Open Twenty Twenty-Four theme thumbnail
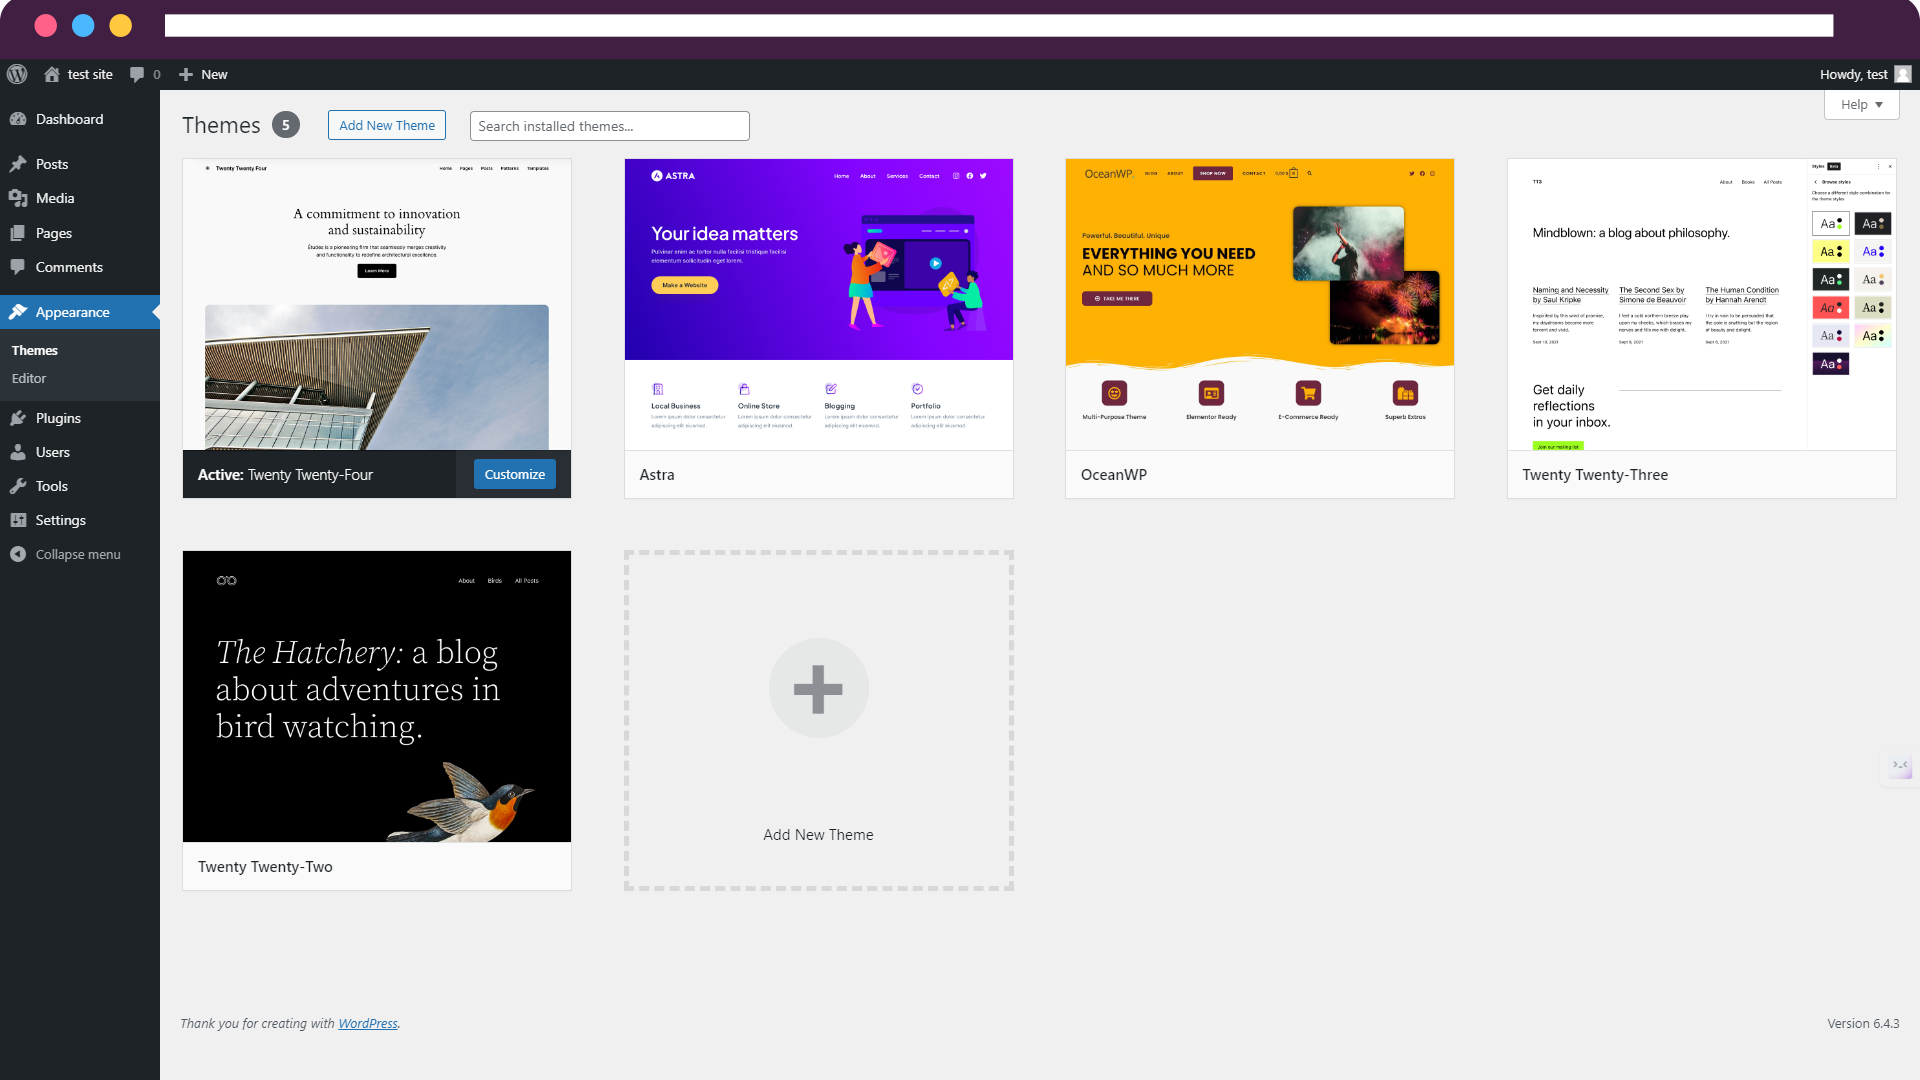The height and width of the screenshot is (1080, 1920). 377,304
